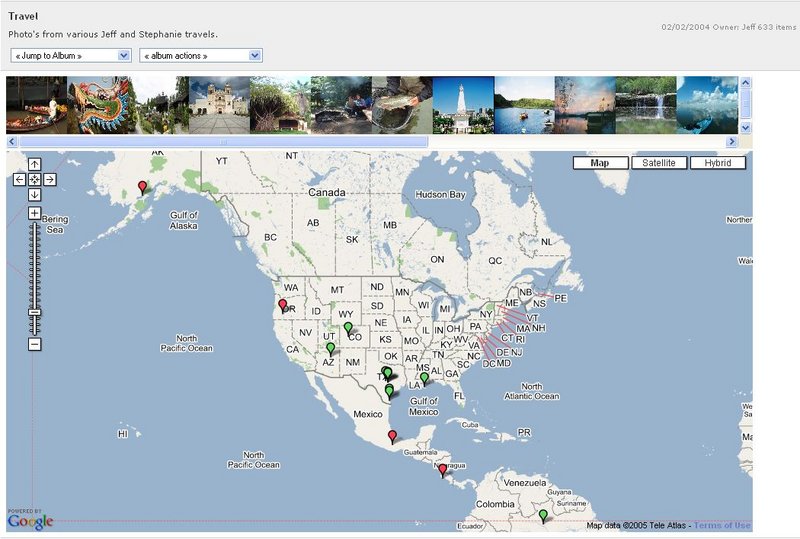Switch map to Satellite view
The width and height of the screenshot is (800, 539).
point(658,163)
